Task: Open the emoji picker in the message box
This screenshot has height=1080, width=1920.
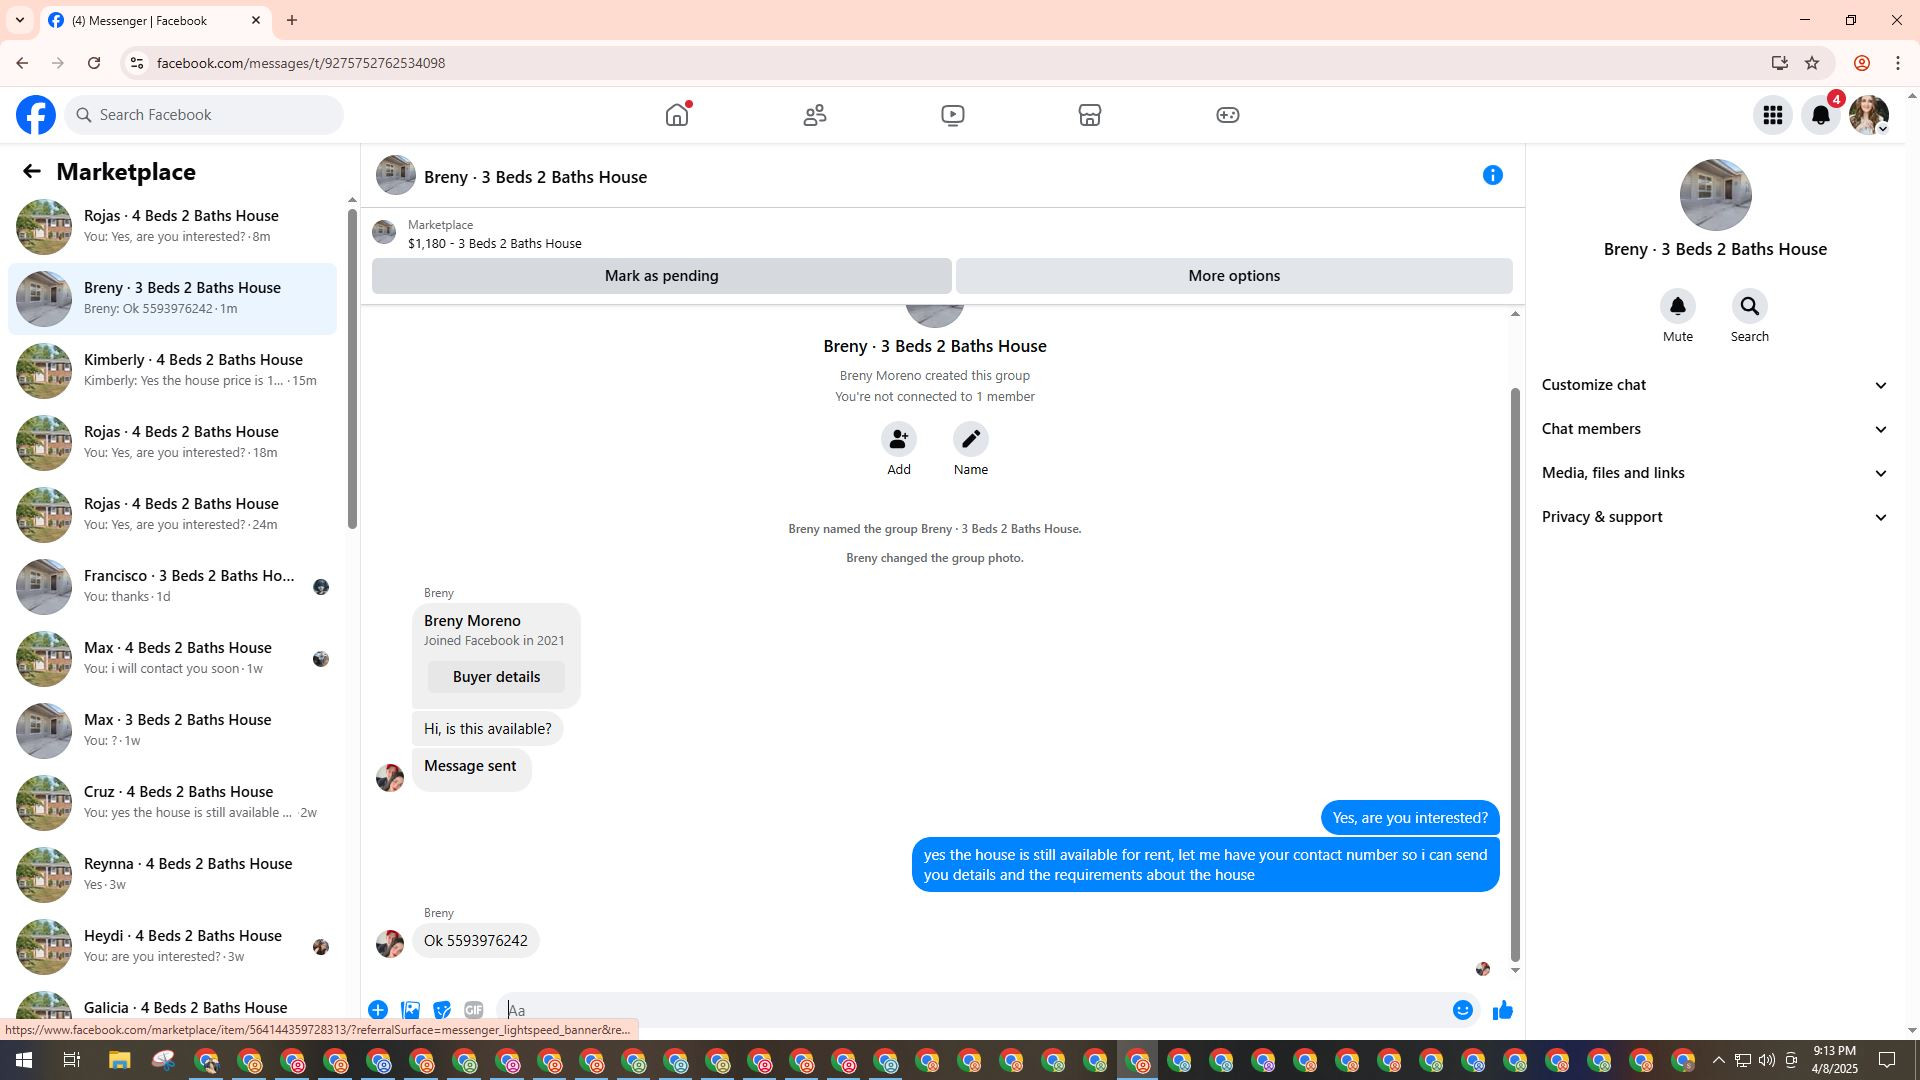Action: (x=1462, y=1010)
